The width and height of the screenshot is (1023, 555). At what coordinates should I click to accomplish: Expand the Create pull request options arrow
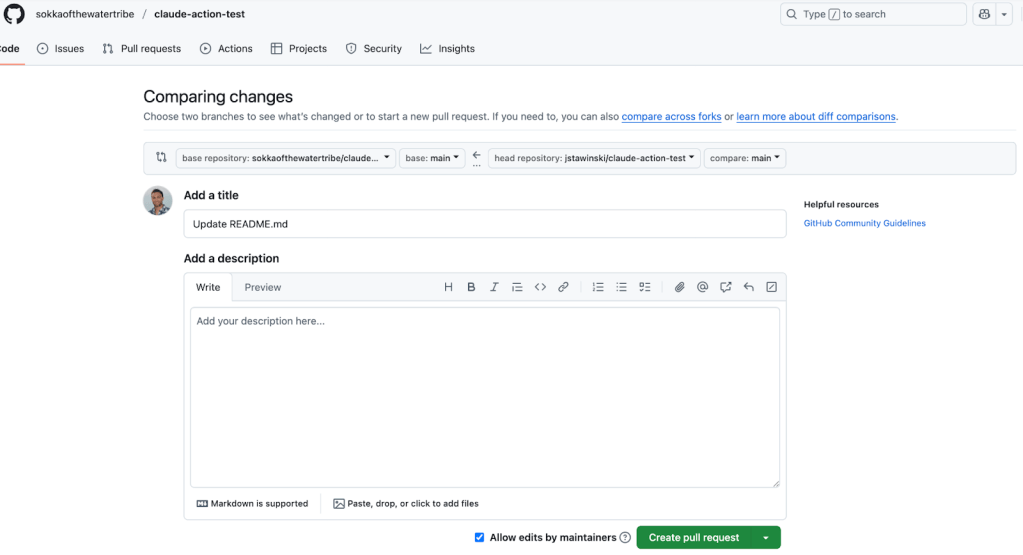(766, 538)
